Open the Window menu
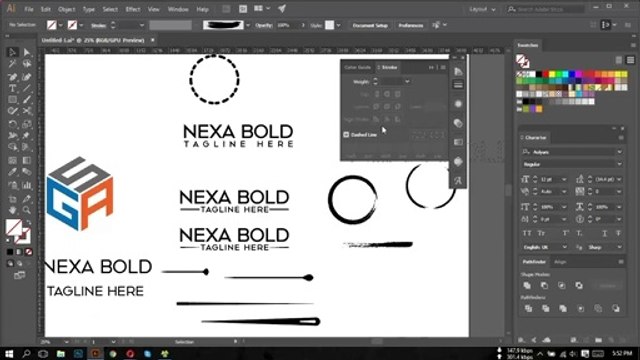The image size is (640, 360). click(x=178, y=9)
